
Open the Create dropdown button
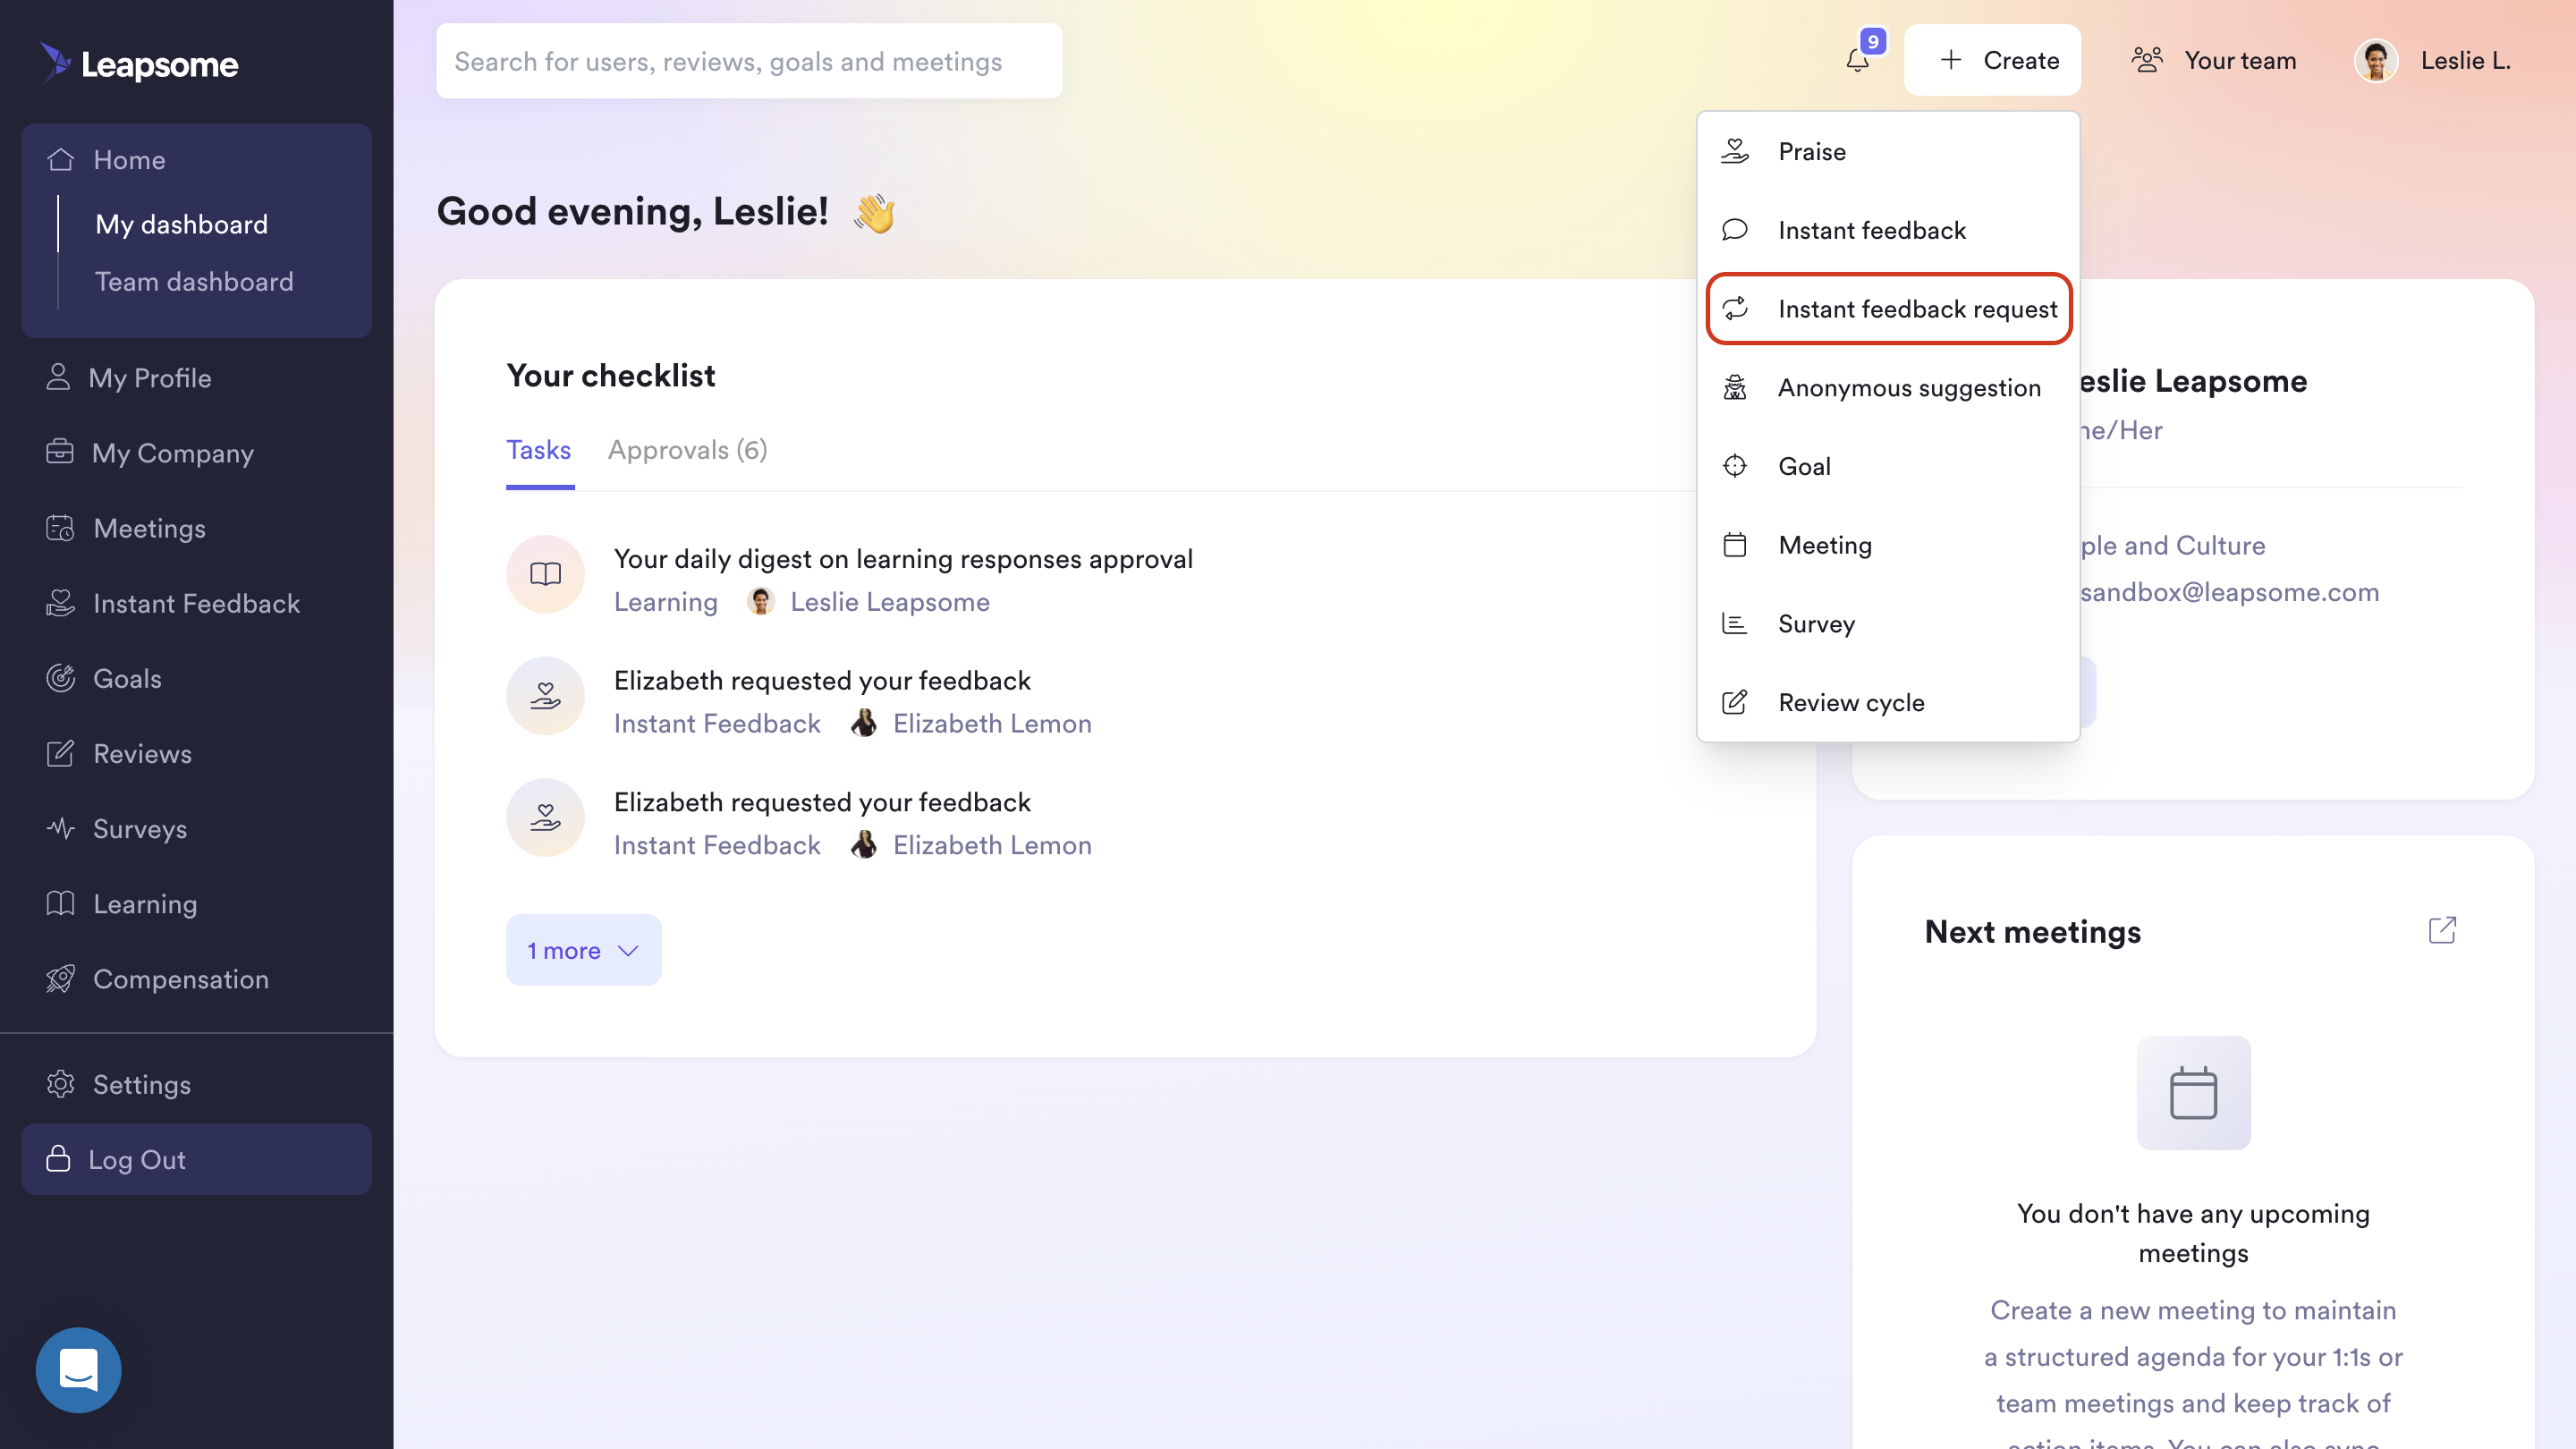[1992, 61]
